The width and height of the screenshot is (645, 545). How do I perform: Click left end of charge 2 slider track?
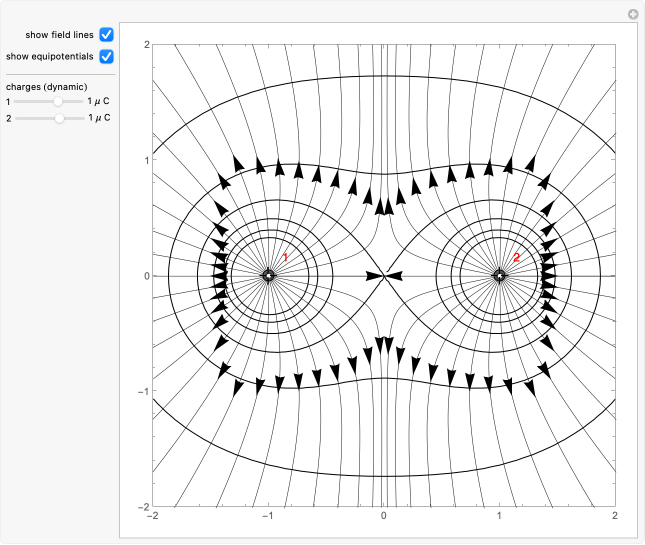point(18,118)
